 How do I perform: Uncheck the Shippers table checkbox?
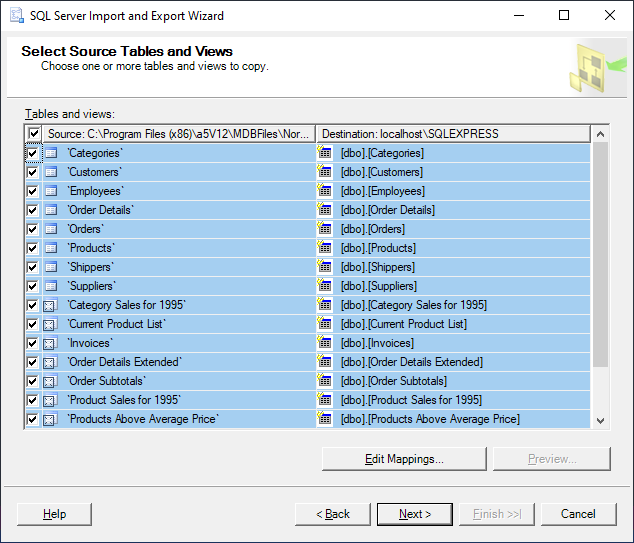[32, 267]
